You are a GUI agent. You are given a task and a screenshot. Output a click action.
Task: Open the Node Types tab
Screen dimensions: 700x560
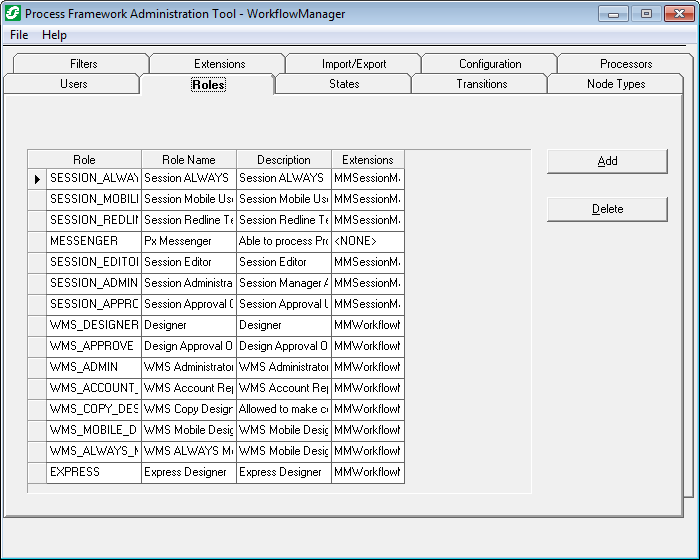click(616, 84)
